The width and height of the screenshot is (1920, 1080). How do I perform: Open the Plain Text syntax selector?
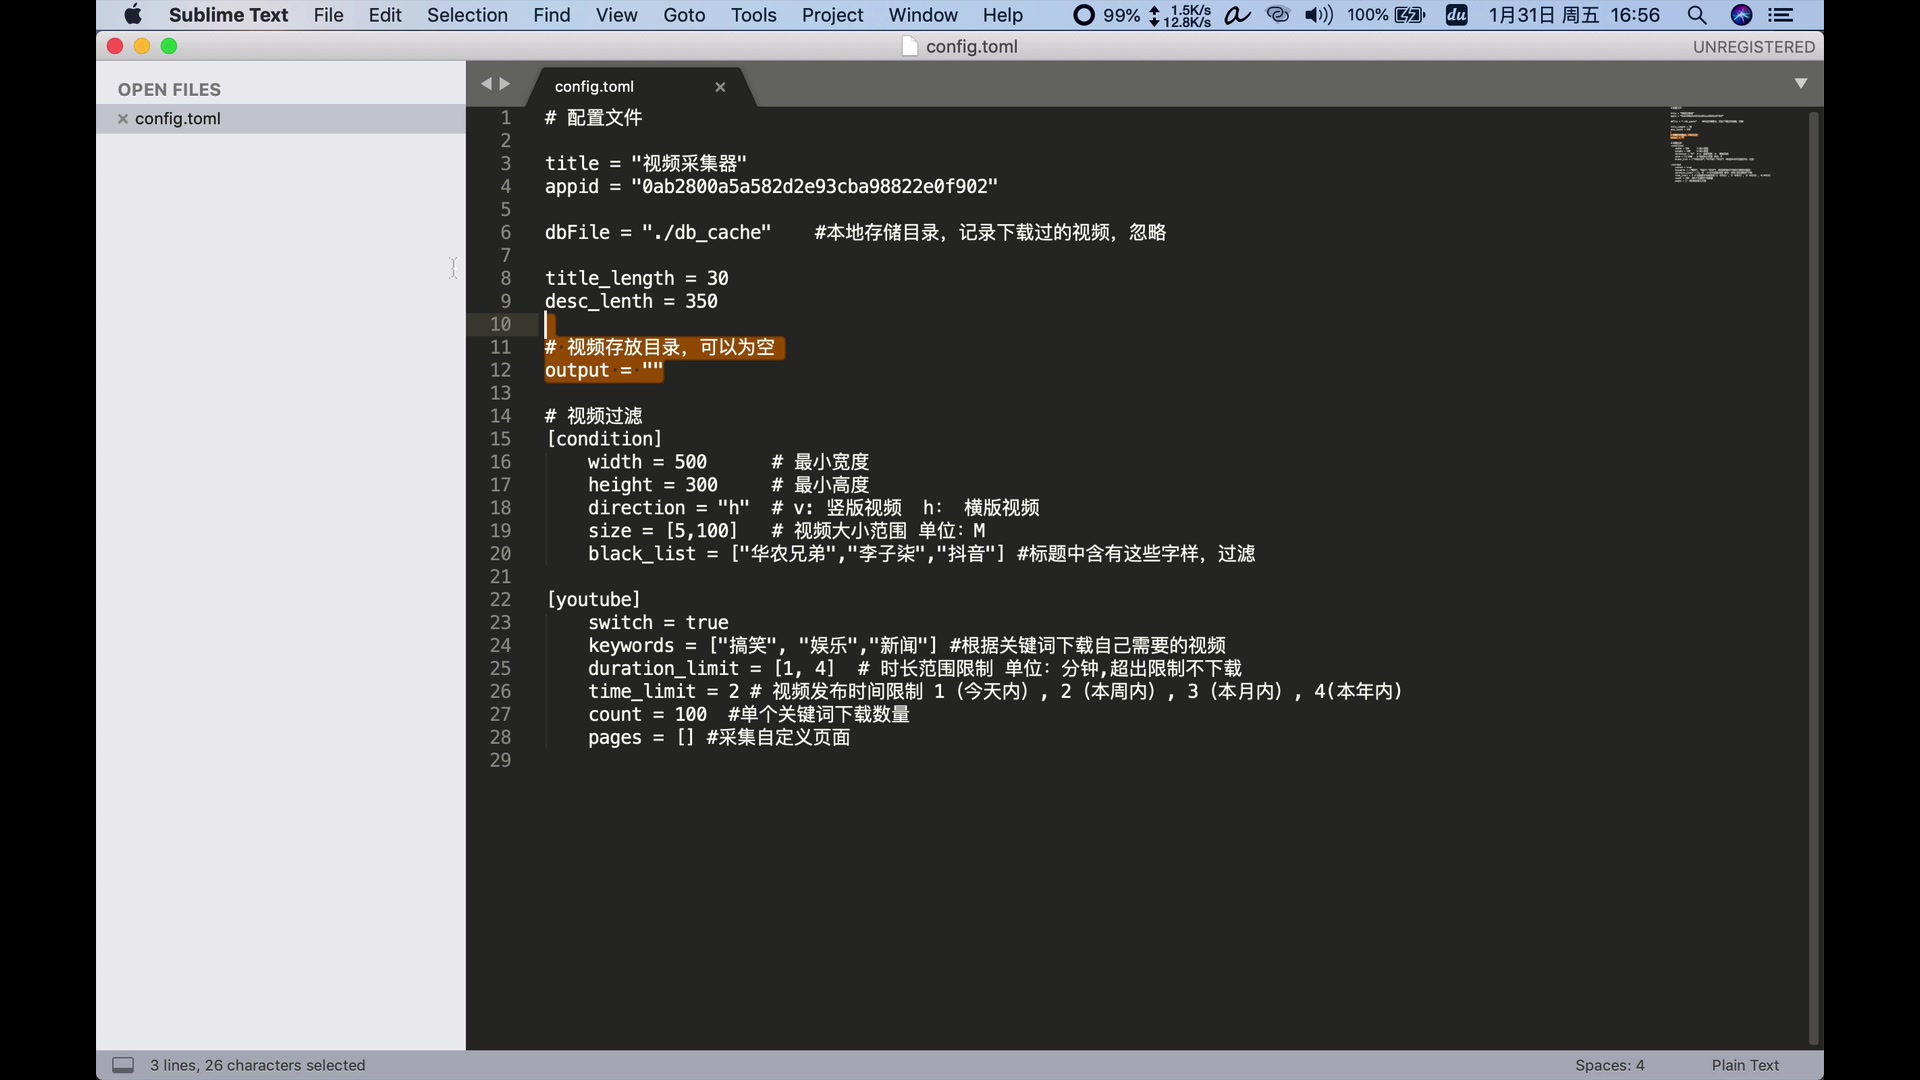(x=1745, y=1065)
